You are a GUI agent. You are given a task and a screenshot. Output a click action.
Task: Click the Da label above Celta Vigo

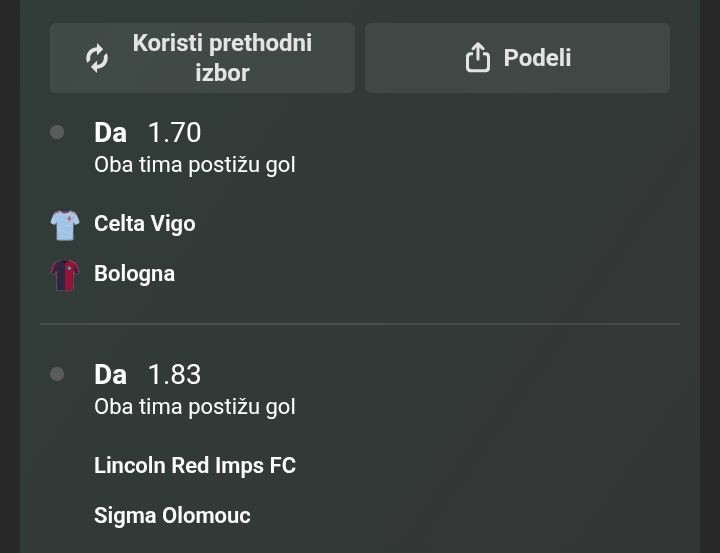110,132
